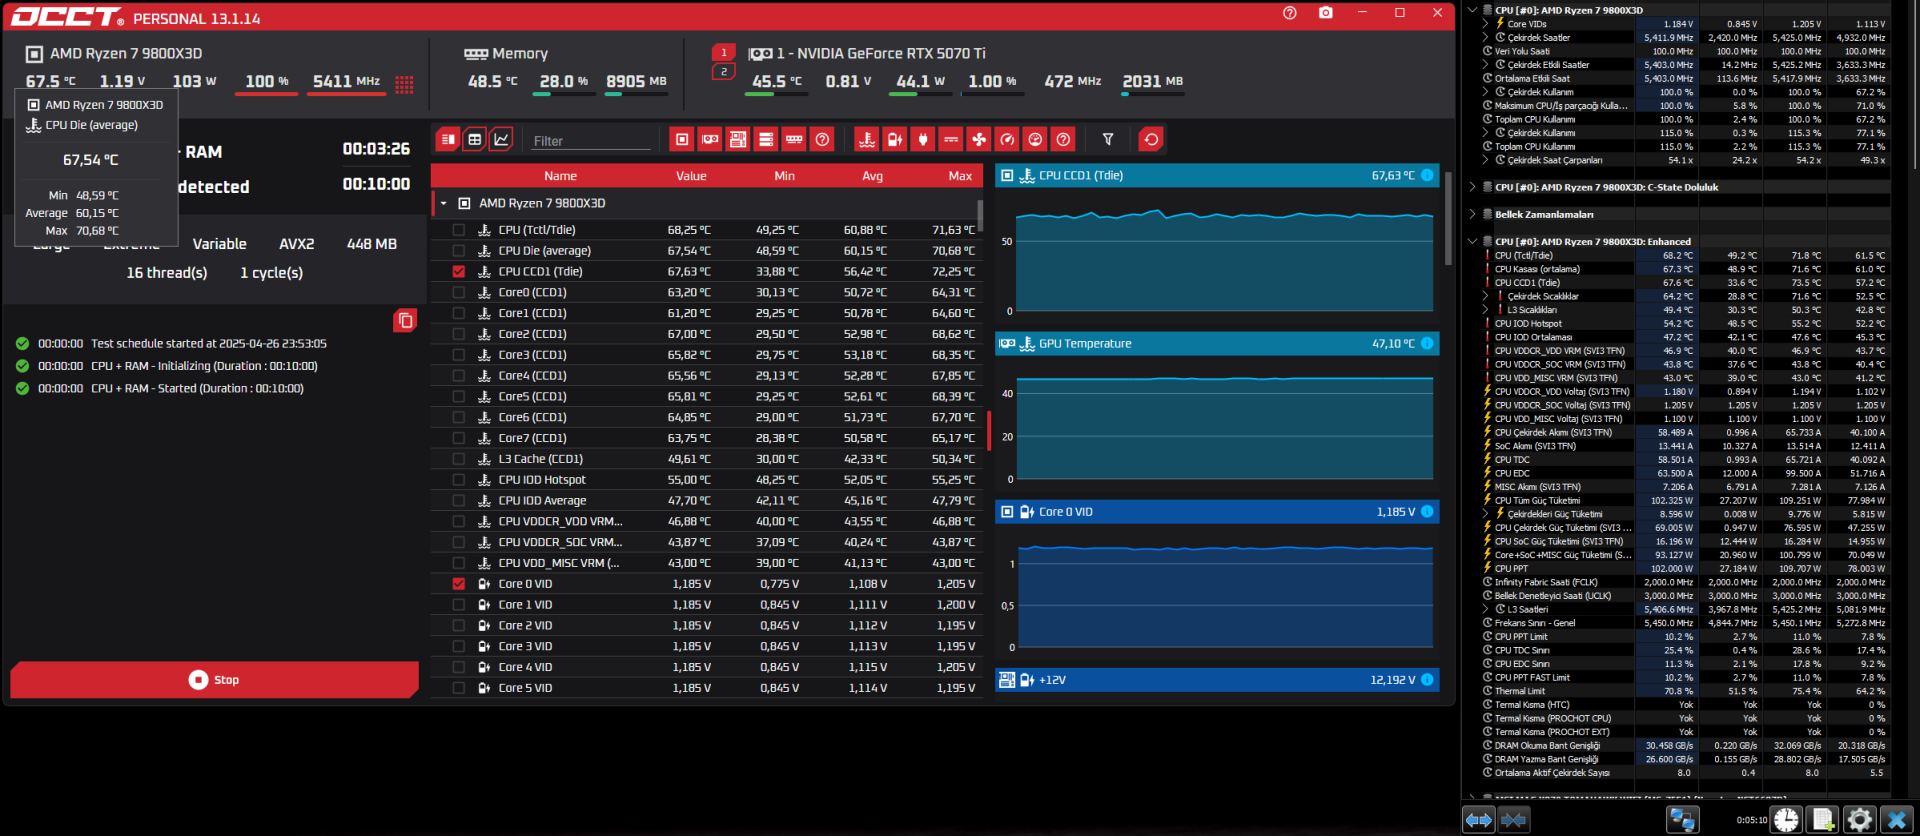This screenshot has height=836, width=1920.
Task: Sort the sensor table by Avg column
Action: [x=873, y=176]
